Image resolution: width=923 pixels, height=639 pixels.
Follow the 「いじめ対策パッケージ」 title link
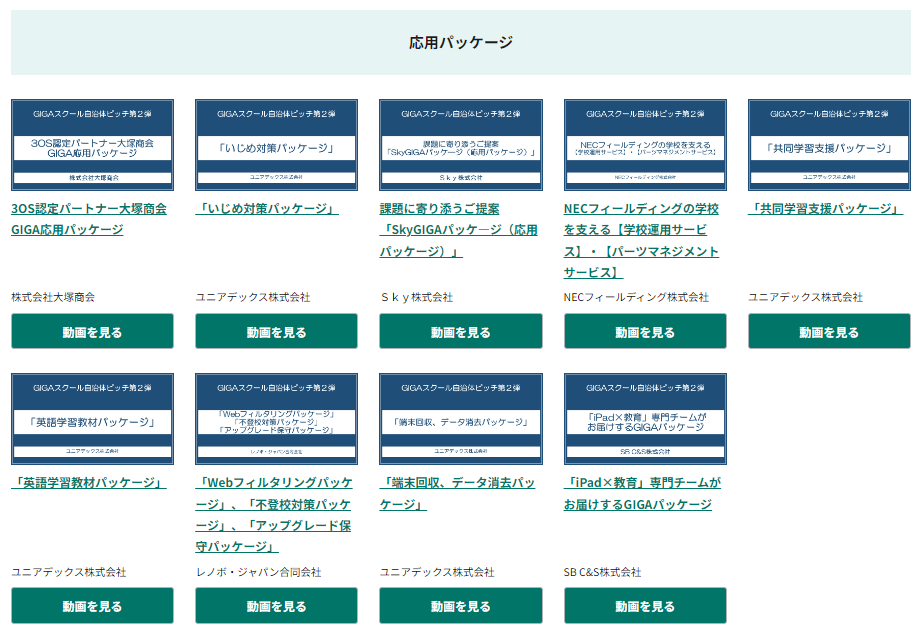click(x=267, y=209)
